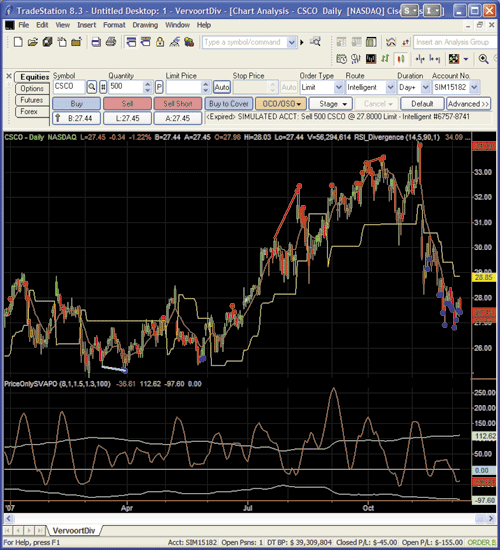This screenshot has height=550, width=500.
Task: Click the padlock lock icon in toolbar
Action: click(160, 42)
